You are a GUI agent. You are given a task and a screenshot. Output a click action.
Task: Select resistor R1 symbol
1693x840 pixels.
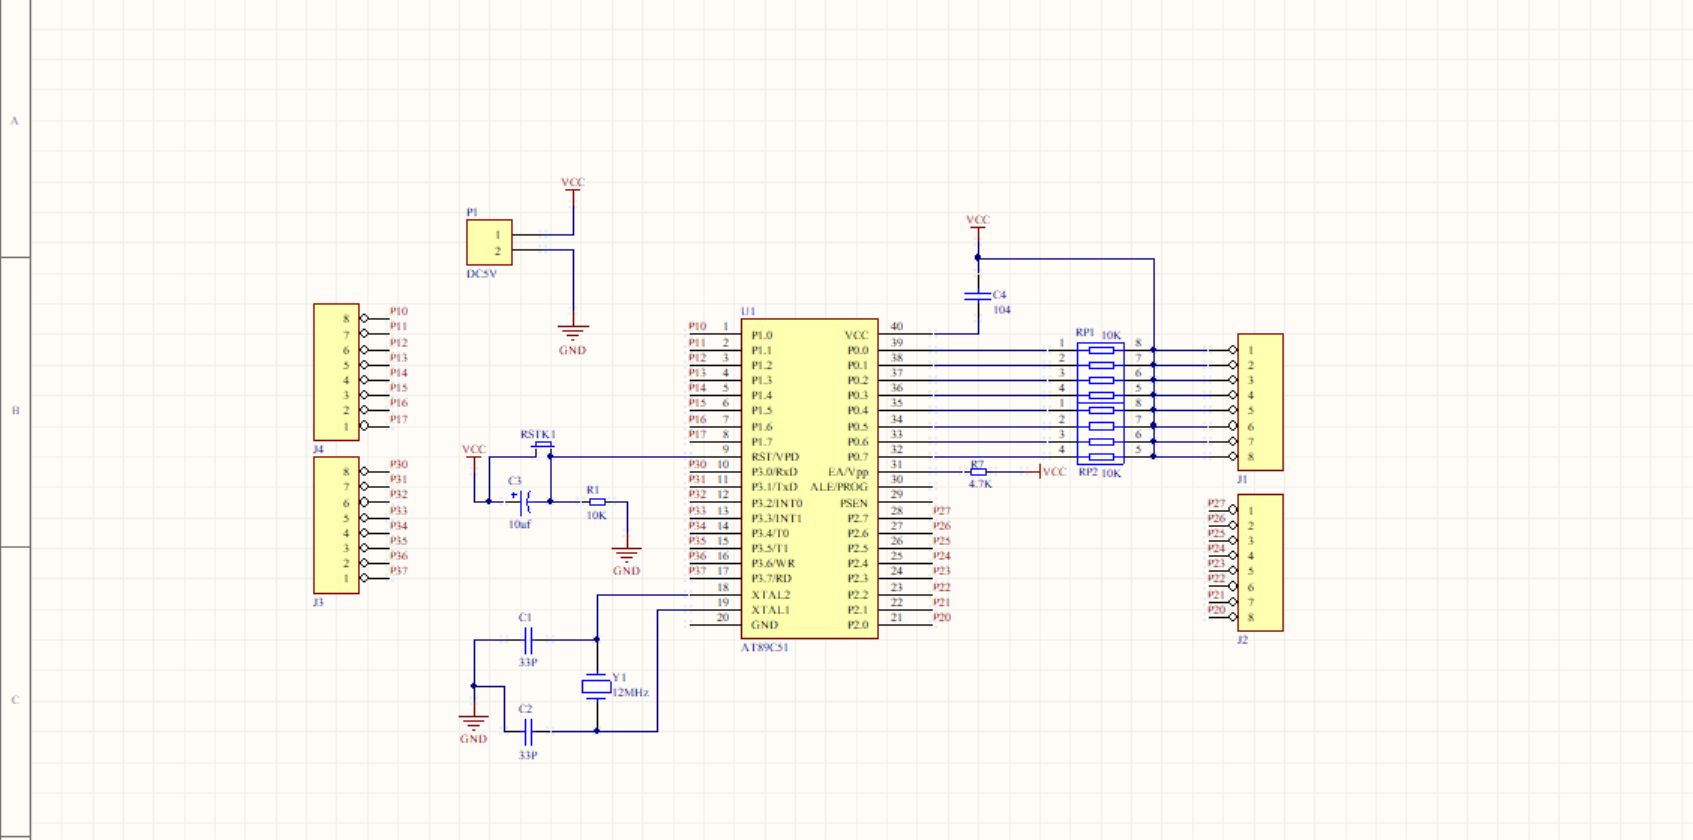click(597, 502)
